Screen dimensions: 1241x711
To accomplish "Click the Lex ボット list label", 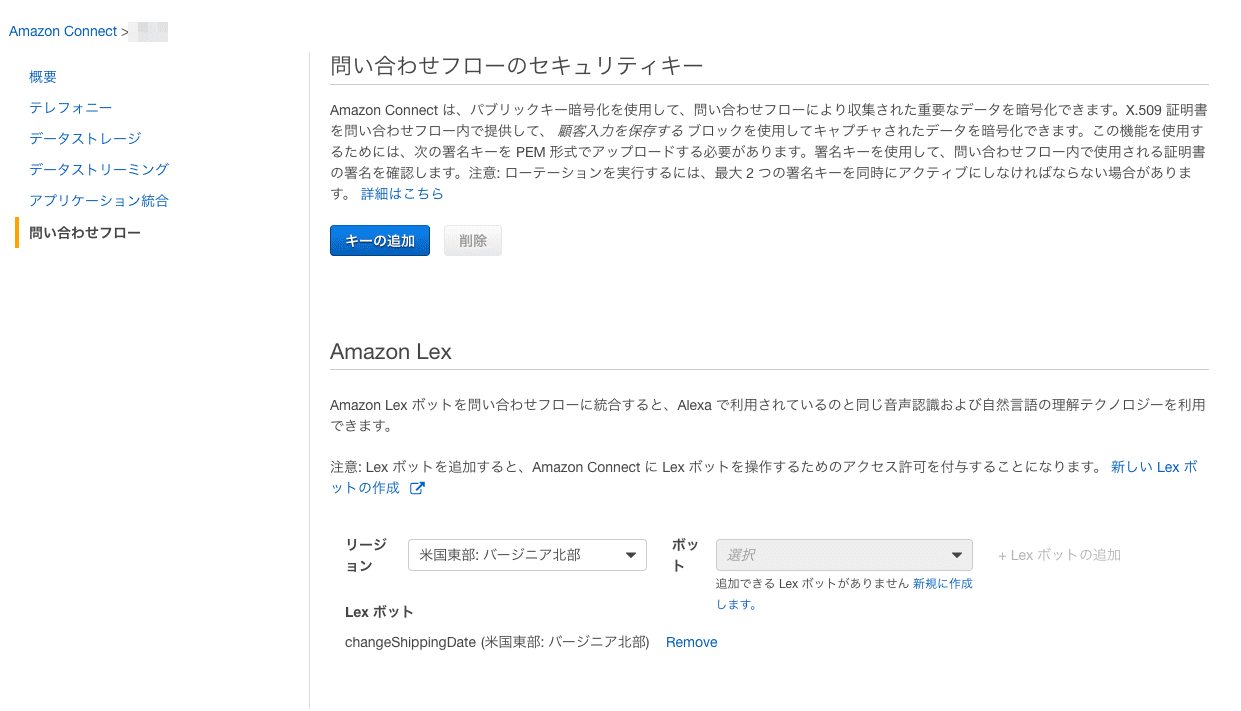I will (379, 612).
